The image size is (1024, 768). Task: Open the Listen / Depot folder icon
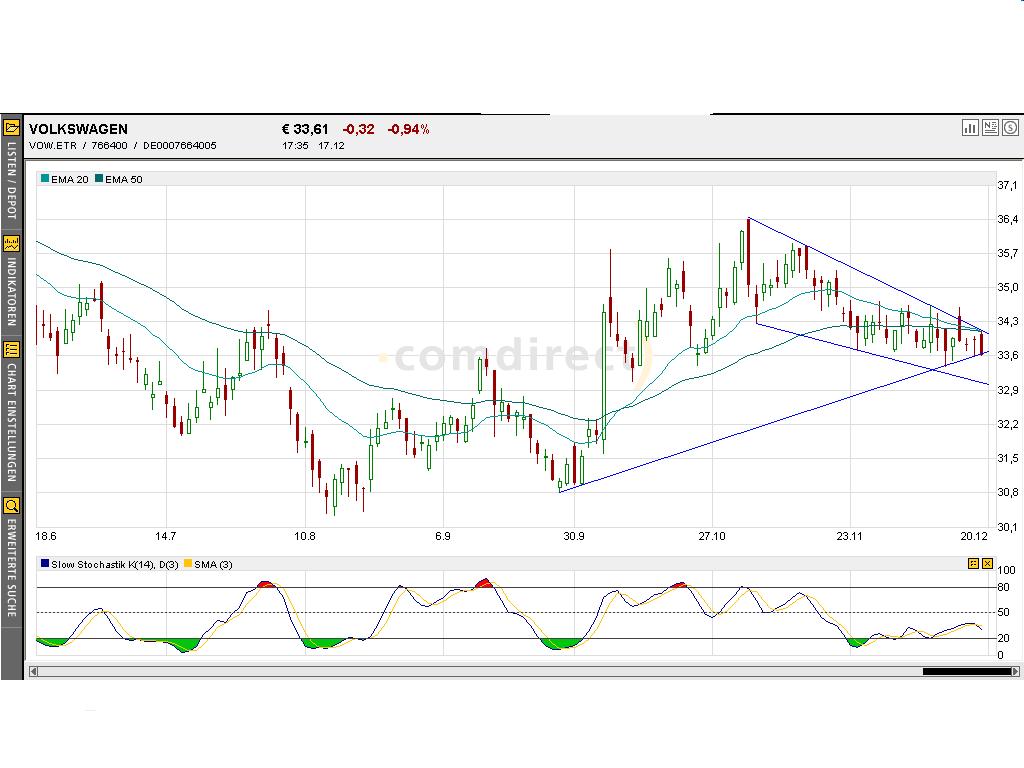coord(12,127)
